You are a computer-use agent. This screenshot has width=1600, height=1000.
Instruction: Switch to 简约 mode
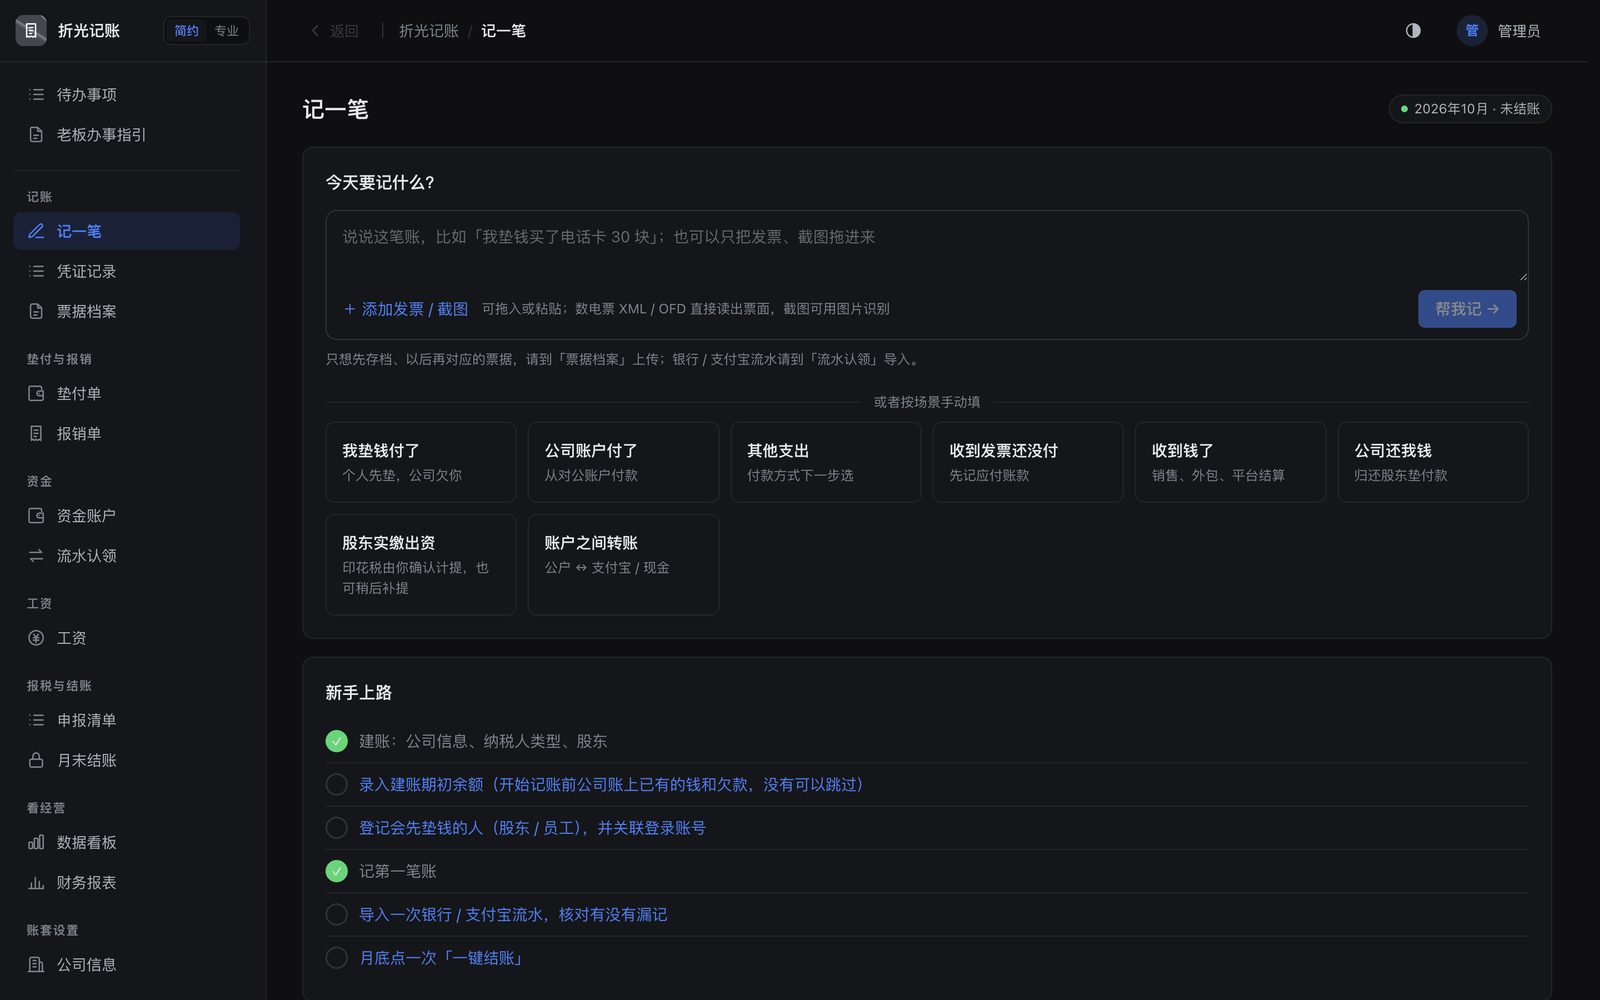187,31
